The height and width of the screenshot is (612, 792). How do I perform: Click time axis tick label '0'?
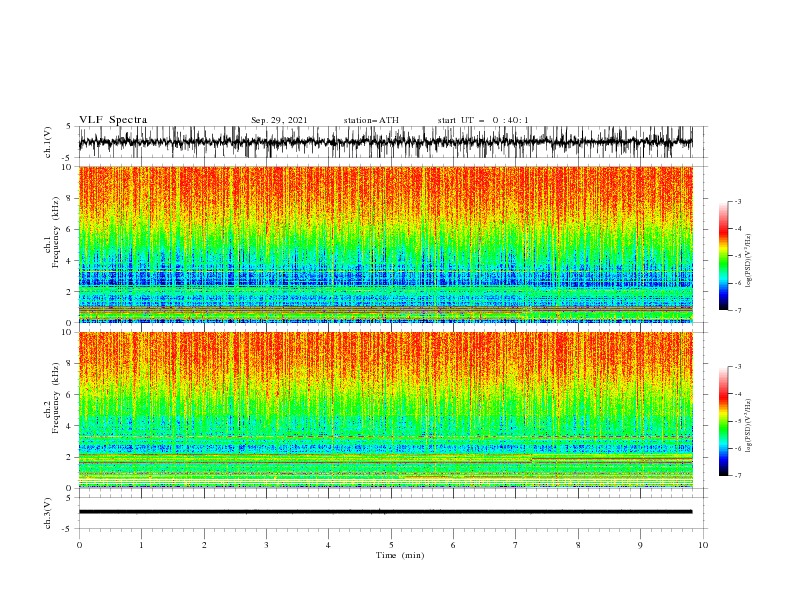point(79,545)
